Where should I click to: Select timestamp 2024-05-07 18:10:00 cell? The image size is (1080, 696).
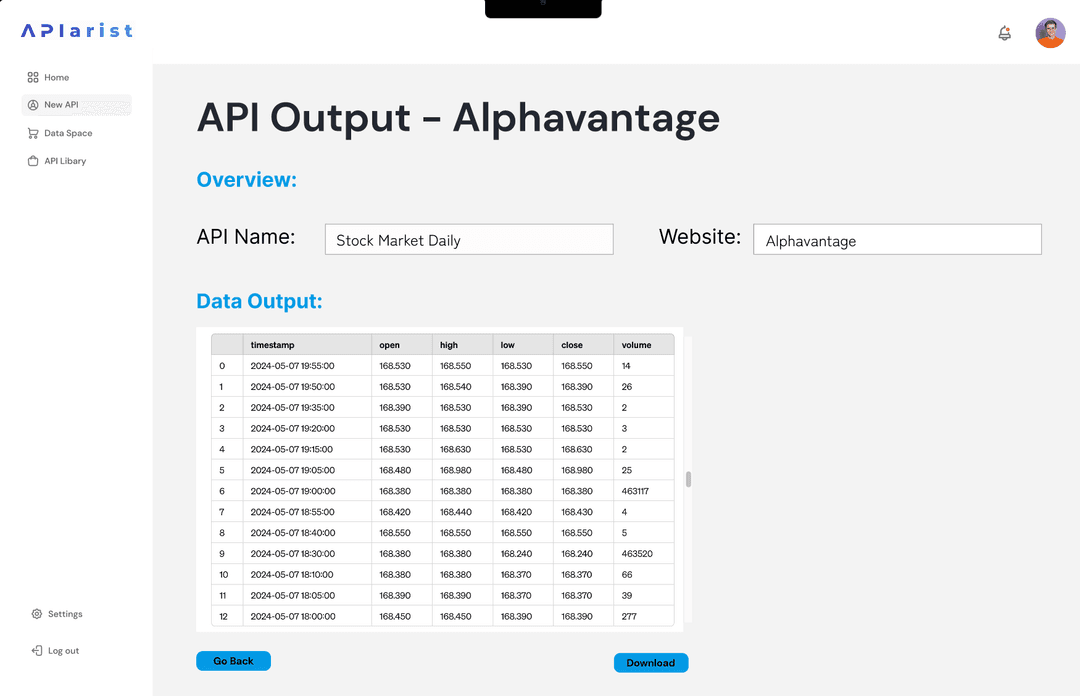pyautogui.click(x=307, y=574)
